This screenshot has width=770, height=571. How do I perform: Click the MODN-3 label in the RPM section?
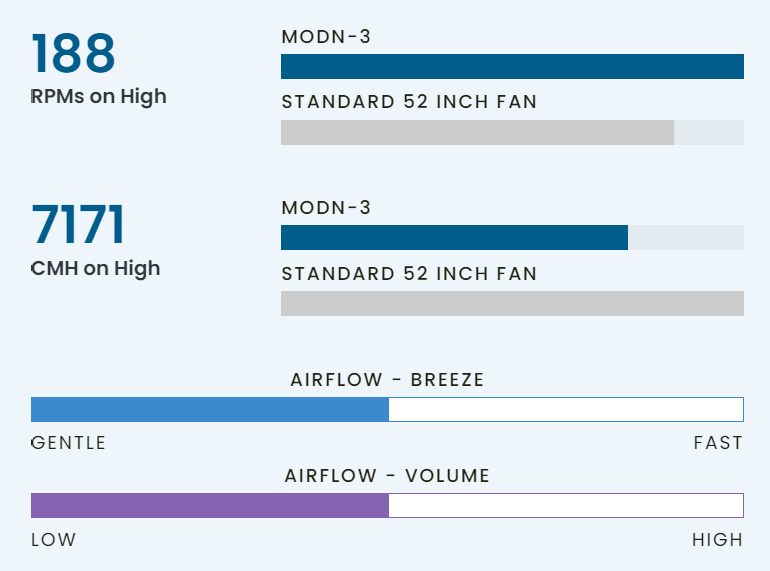326,37
